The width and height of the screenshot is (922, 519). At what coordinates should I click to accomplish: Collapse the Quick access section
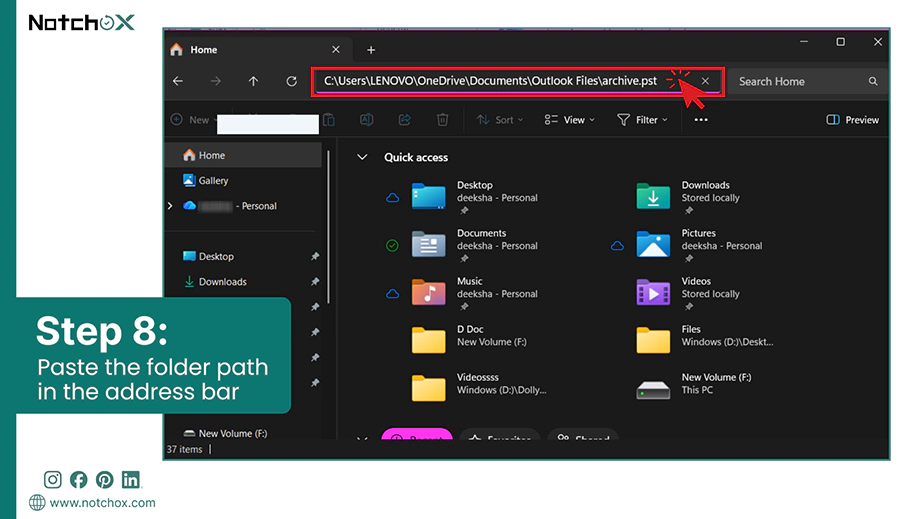coord(362,158)
